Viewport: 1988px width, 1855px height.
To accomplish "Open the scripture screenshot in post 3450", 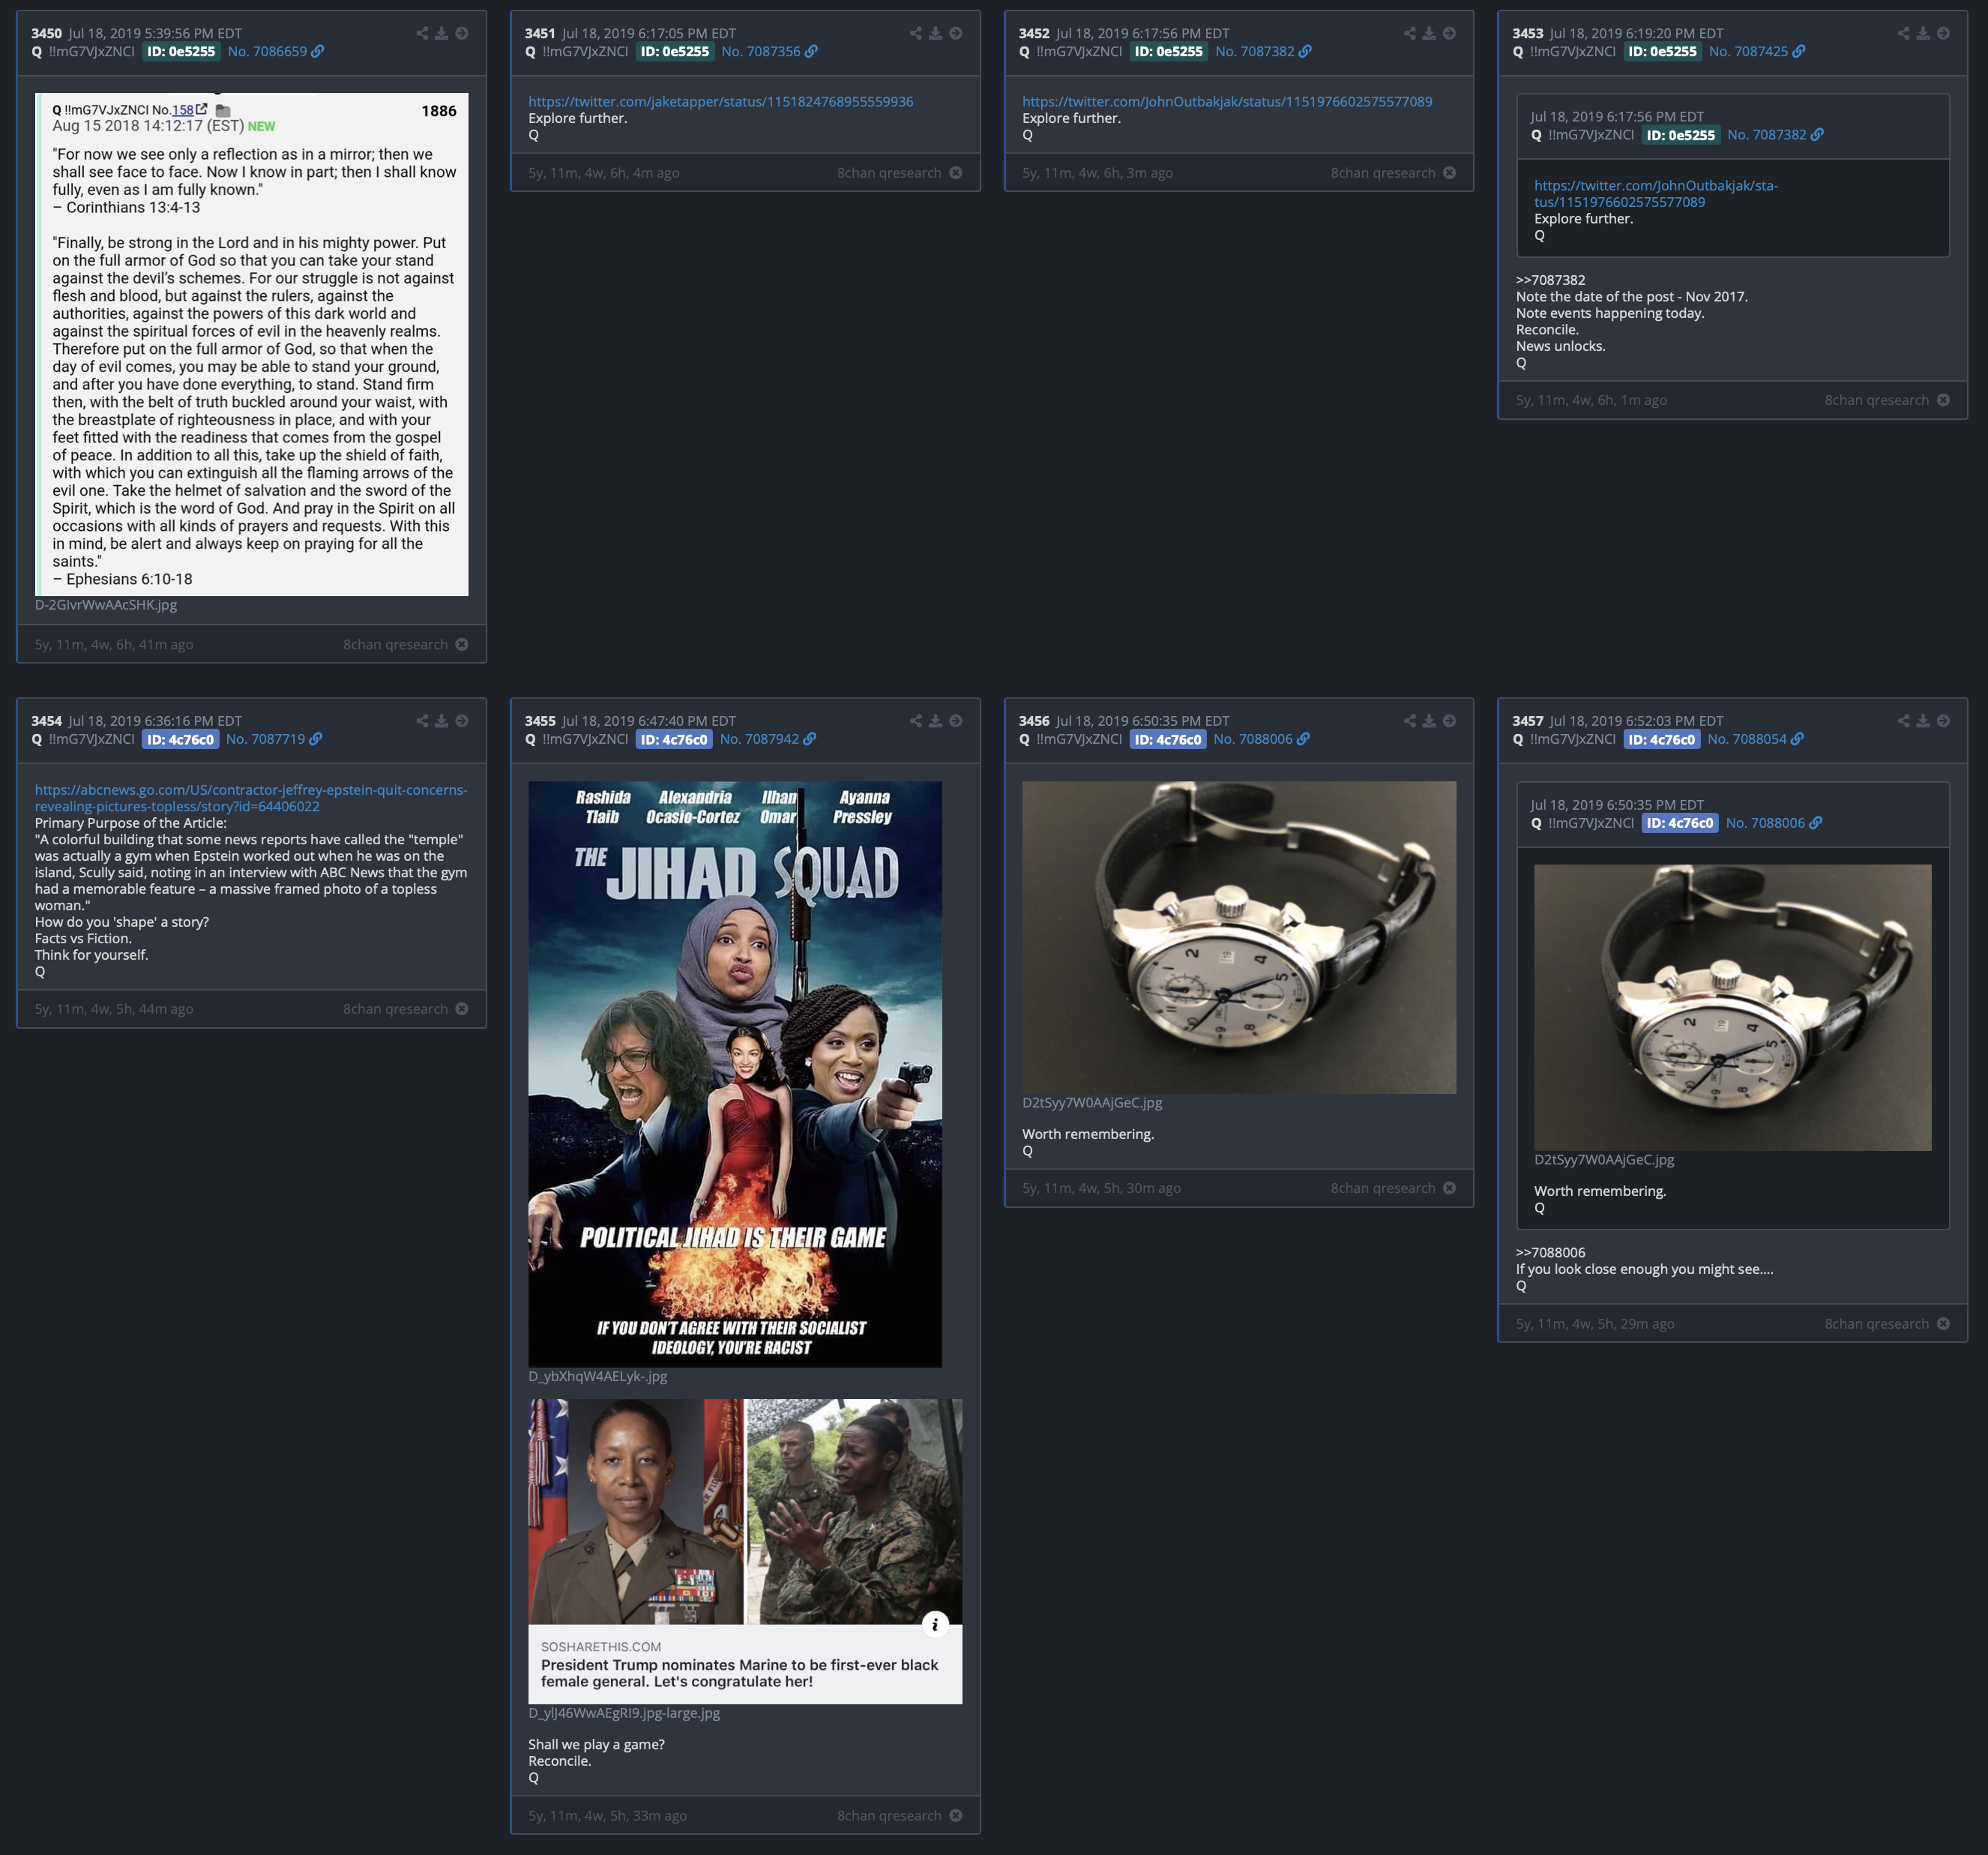I will tap(251, 345).
